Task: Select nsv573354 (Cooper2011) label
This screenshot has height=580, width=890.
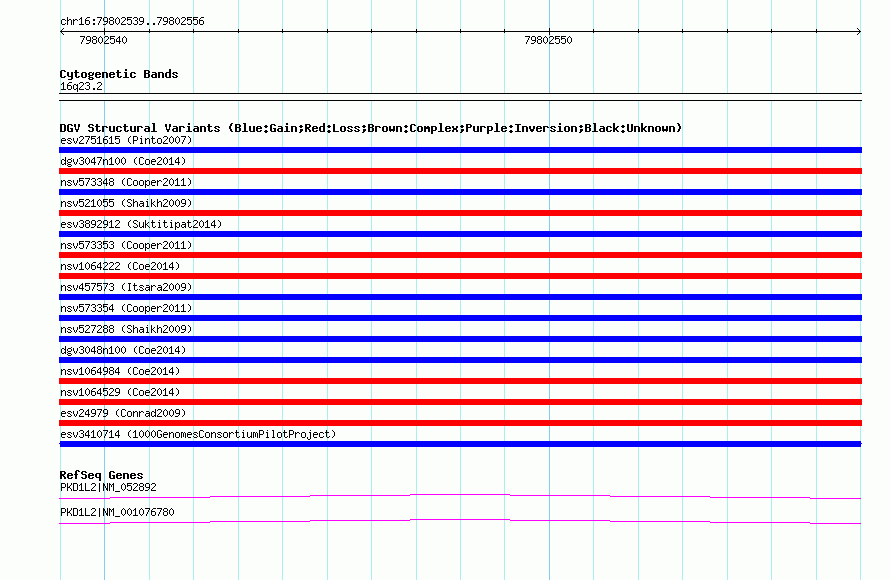Action: pyautogui.click(x=126, y=308)
